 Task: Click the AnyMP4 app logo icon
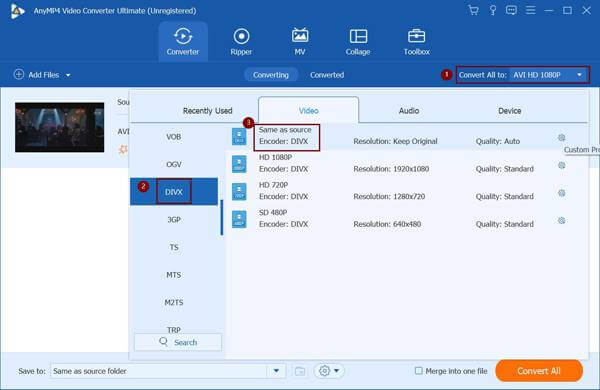[18, 11]
